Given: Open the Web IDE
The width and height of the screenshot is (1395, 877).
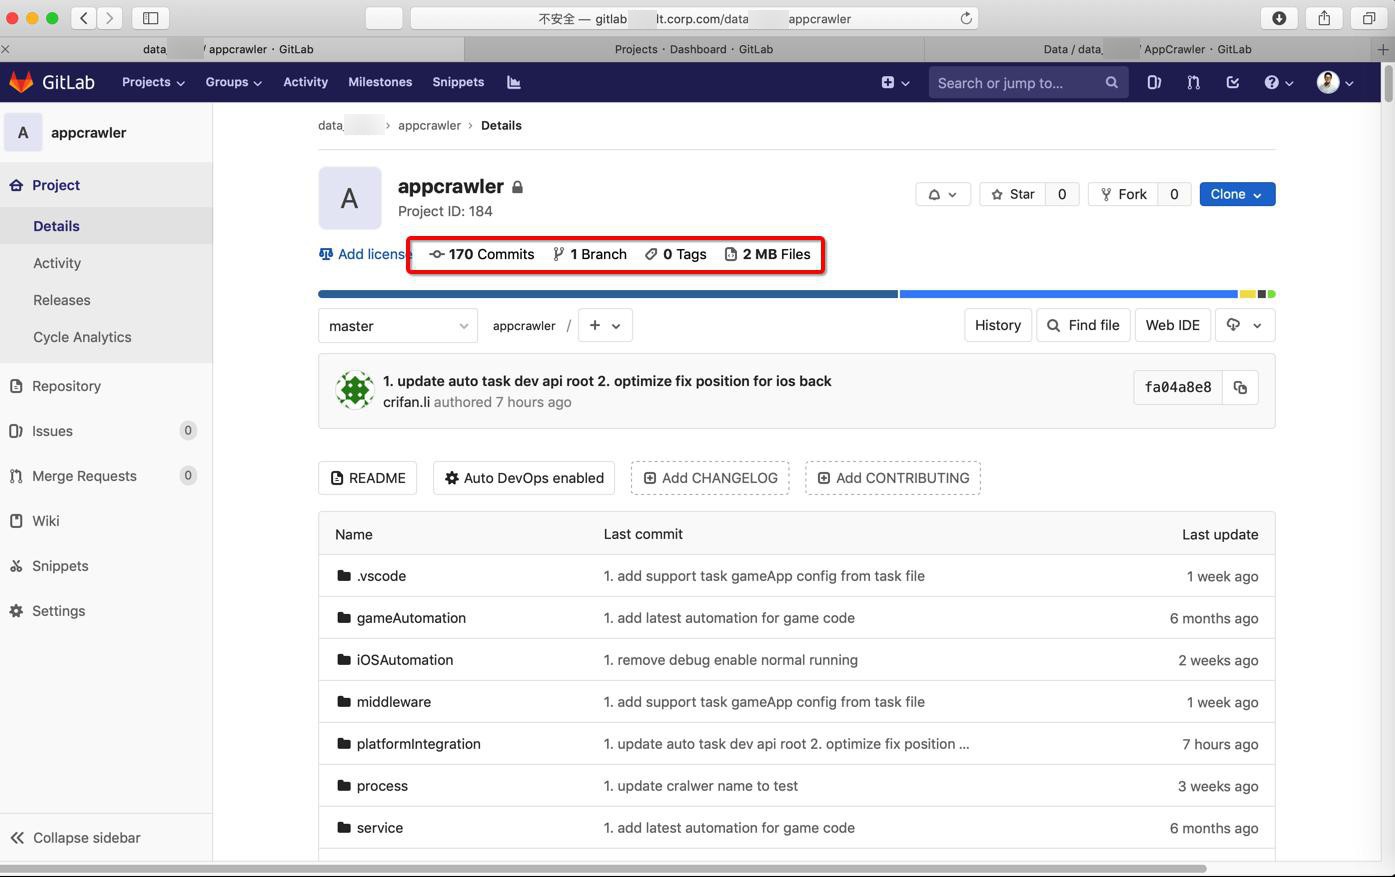Looking at the screenshot, I should pyautogui.click(x=1172, y=325).
